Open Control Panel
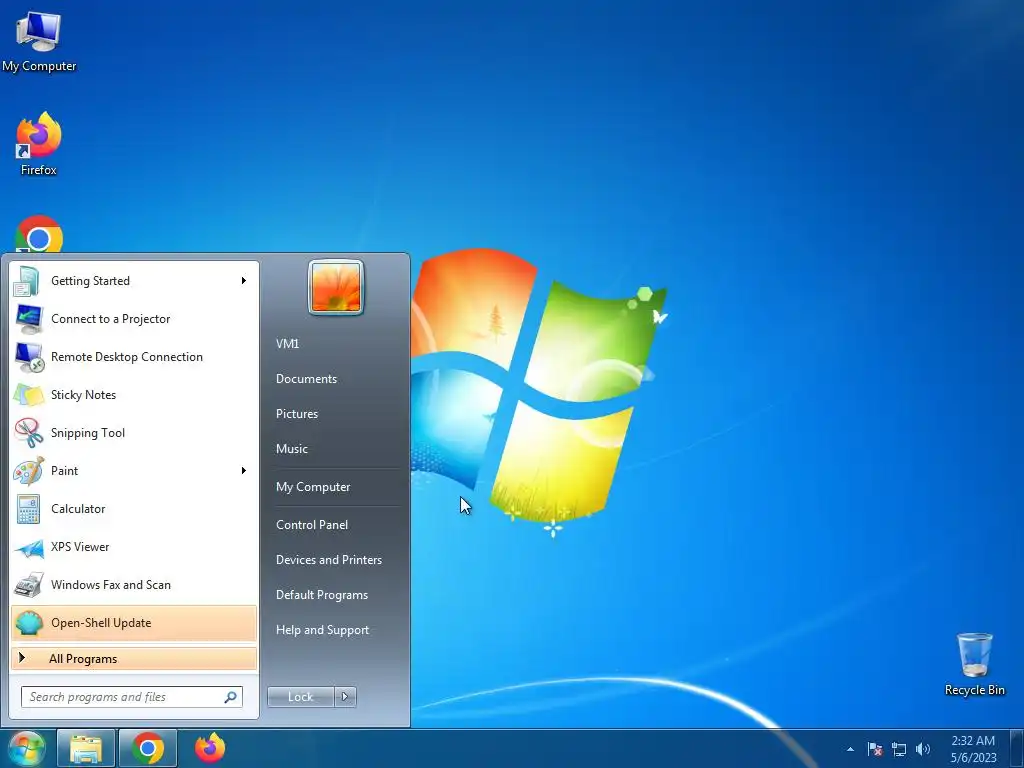The height and width of the screenshot is (768, 1024). coord(312,525)
